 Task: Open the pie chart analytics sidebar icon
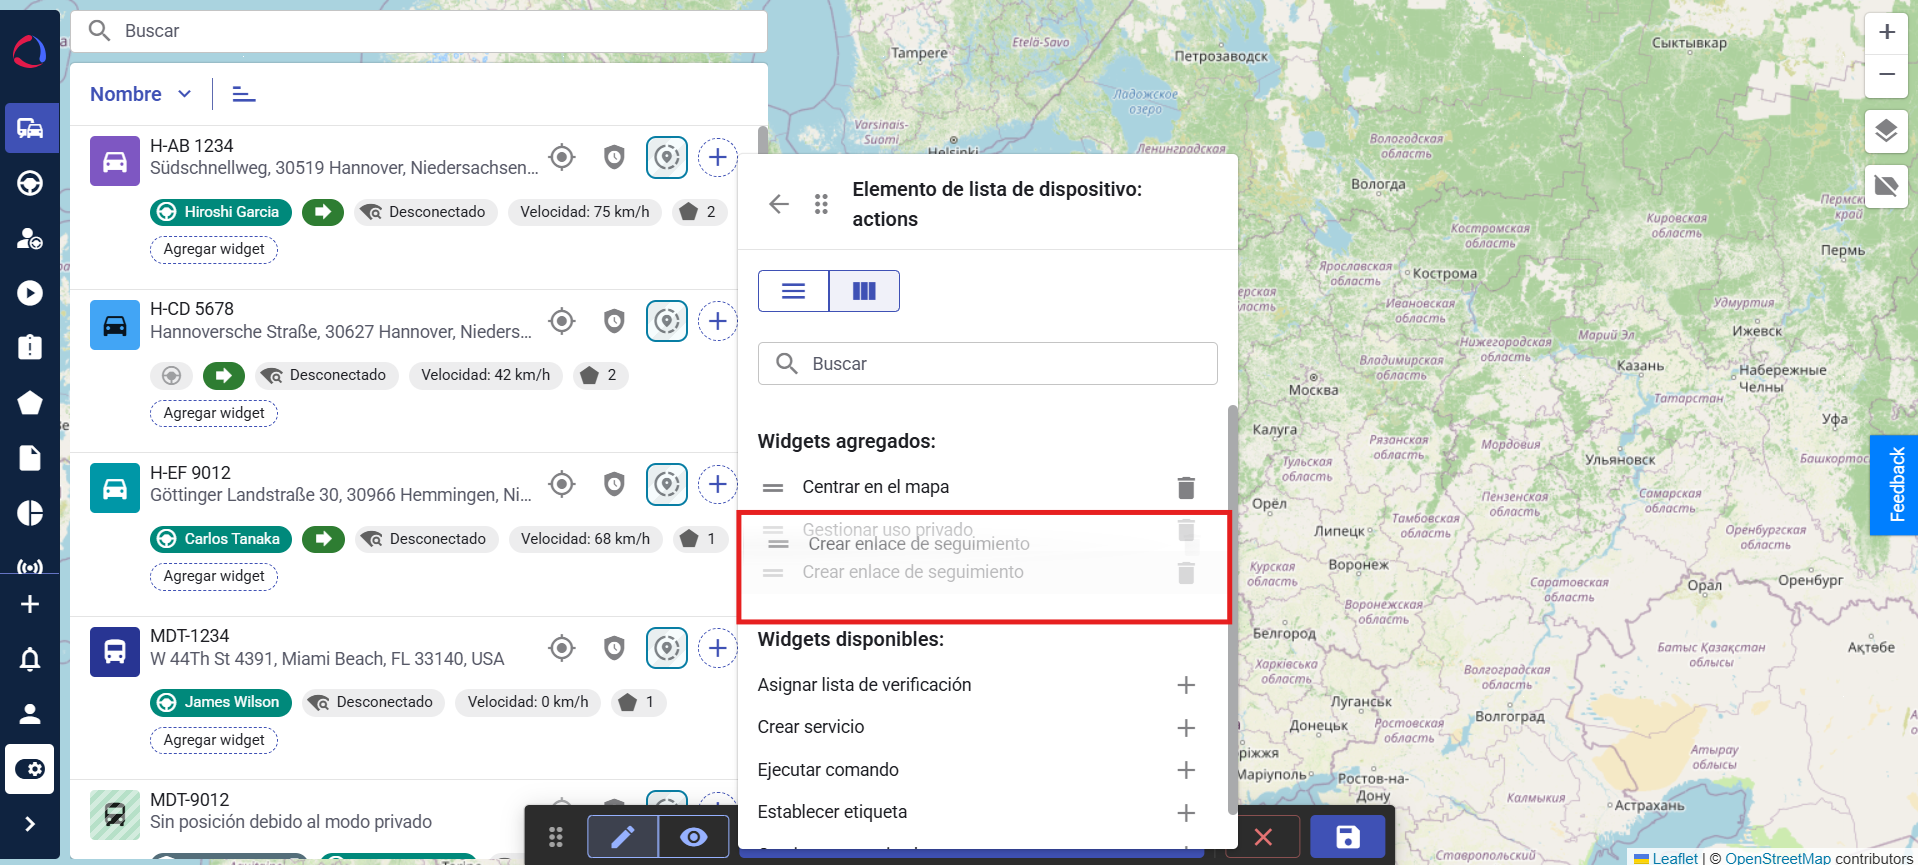point(30,513)
